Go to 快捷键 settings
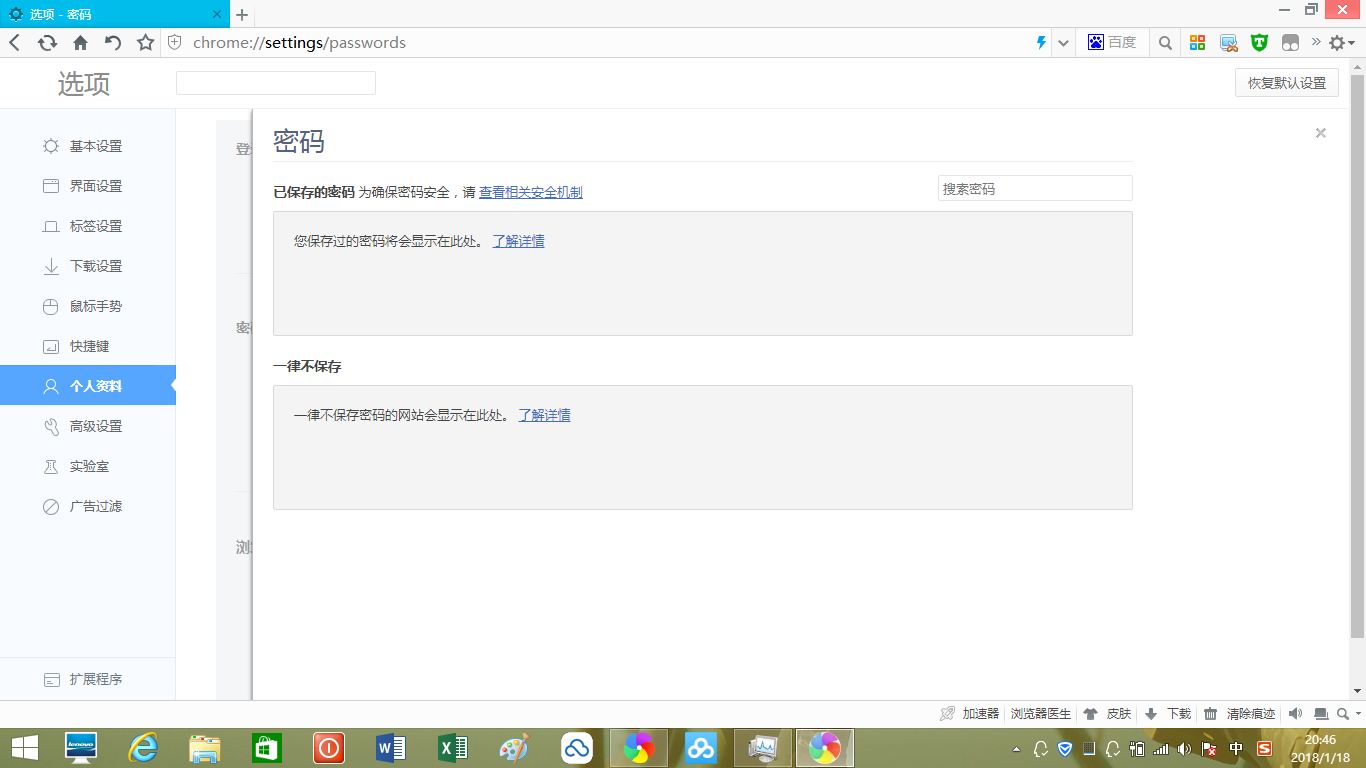This screenshot has height=768, width=1366. pos(88,346)
